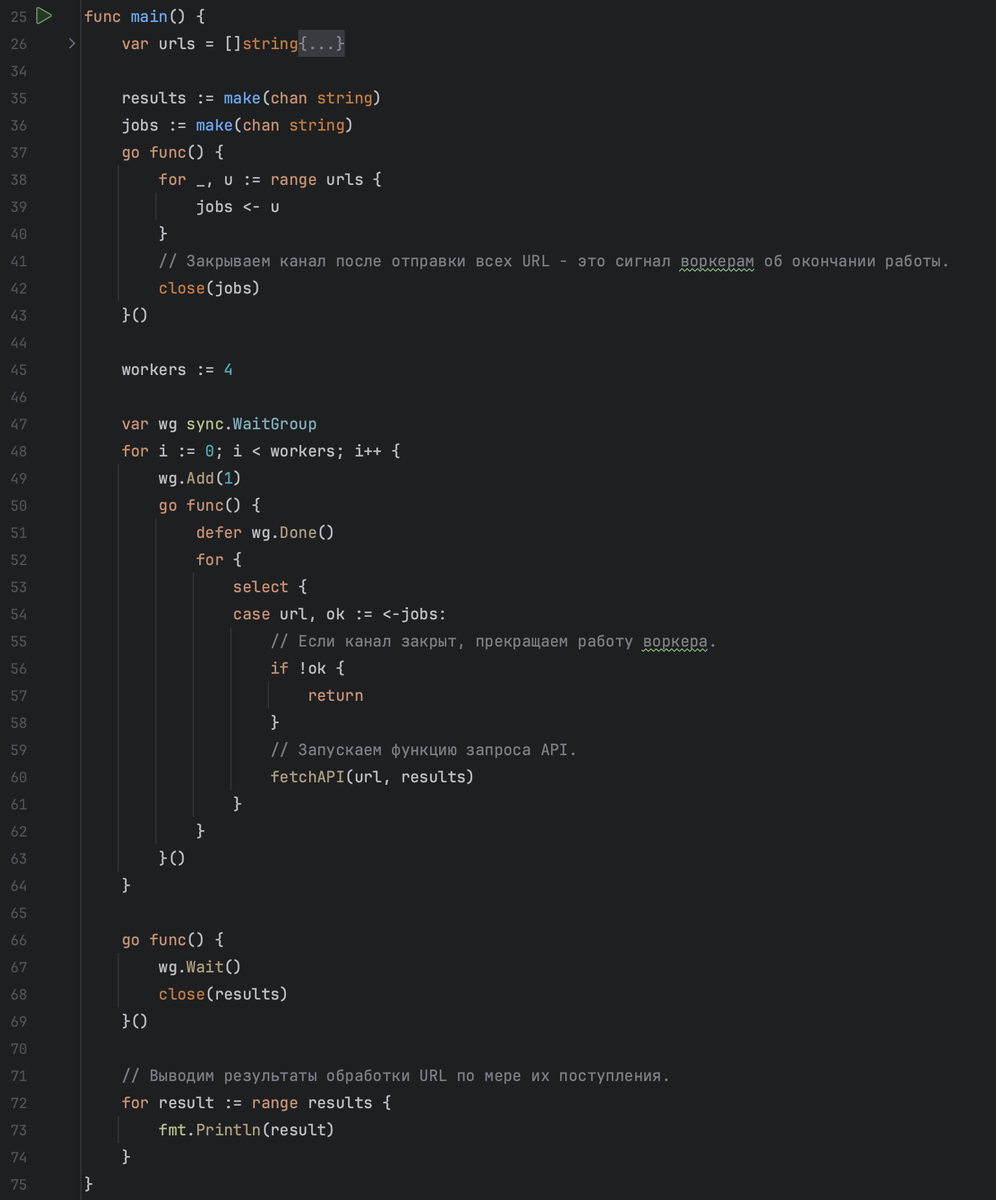Expand the folded urls block chevron
The image size is (996, 1200).
[72, 44]
